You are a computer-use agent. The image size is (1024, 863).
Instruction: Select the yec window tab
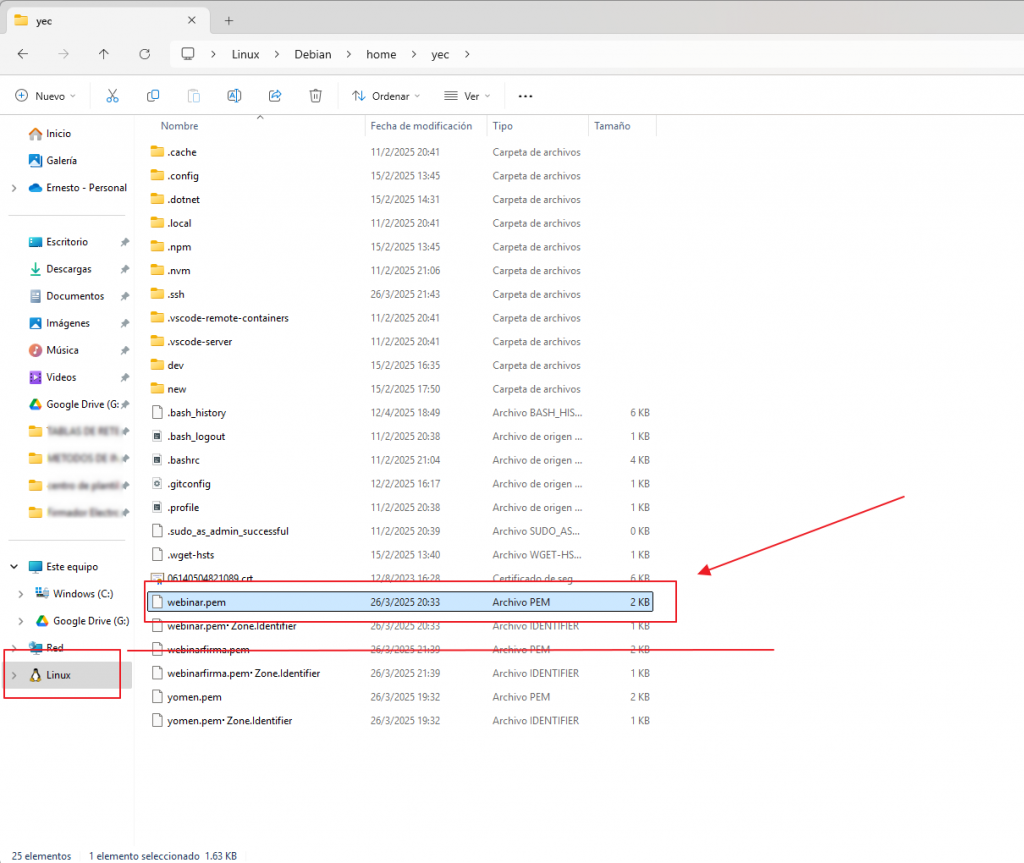[x=108, y=21]
